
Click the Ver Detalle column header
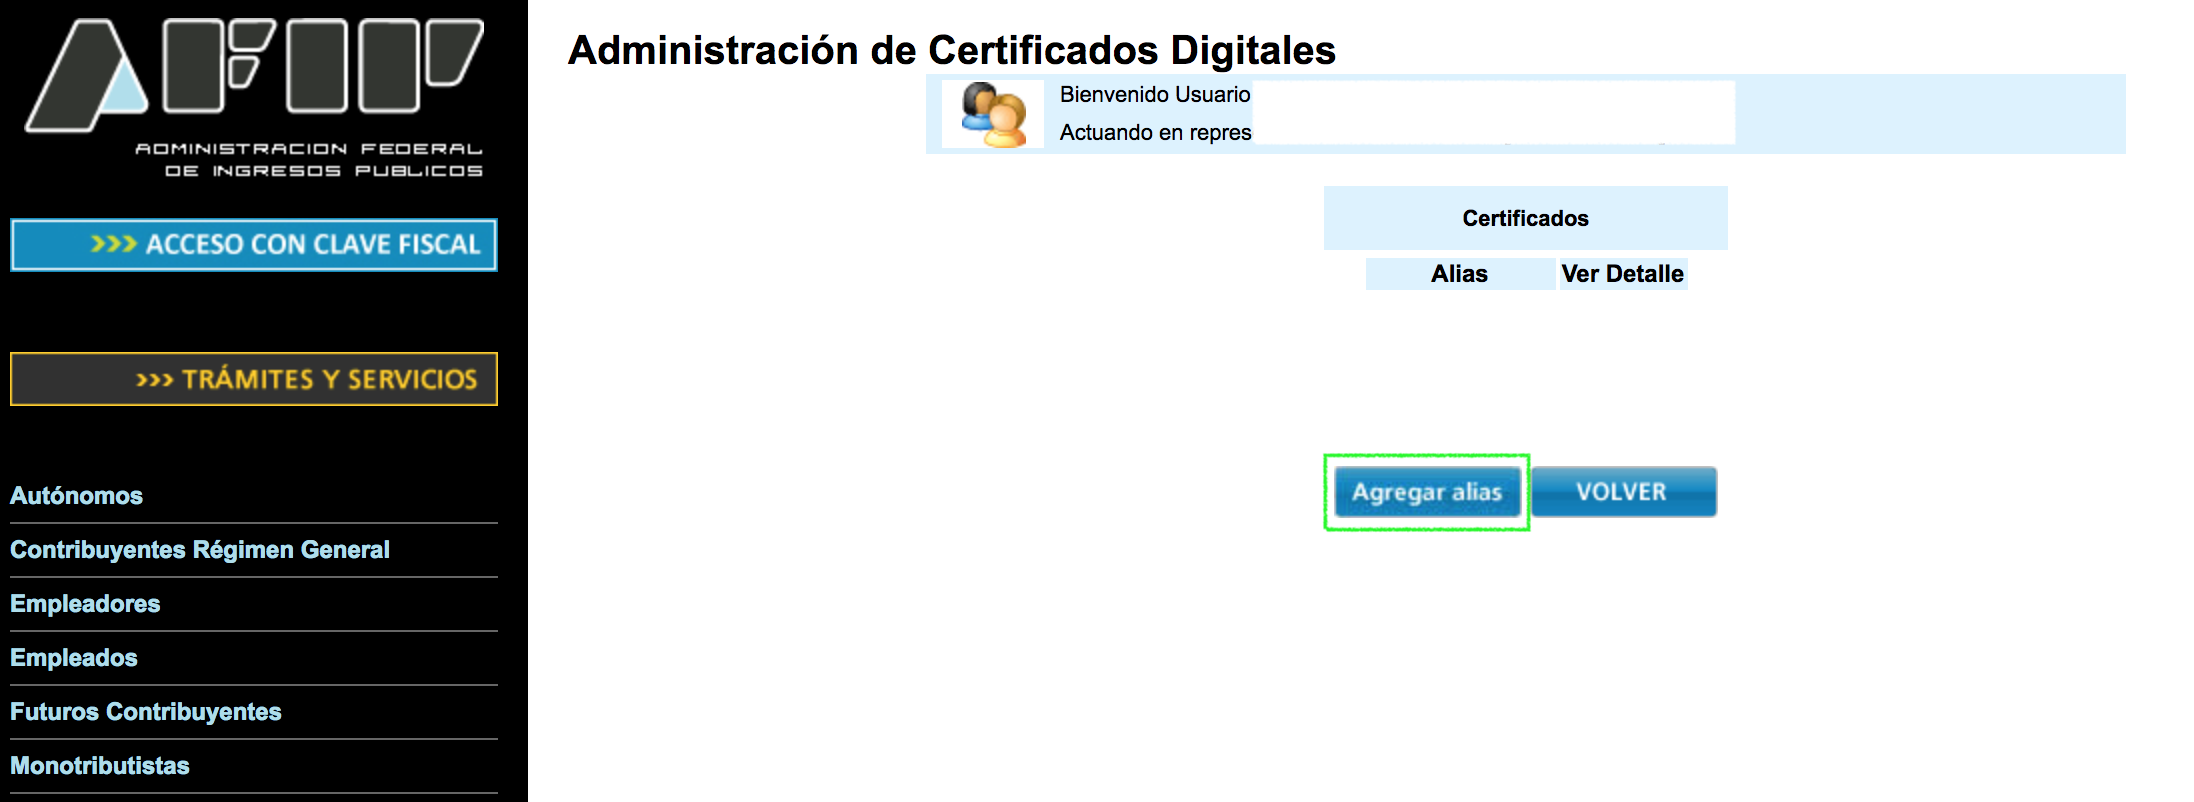click(1623, 274)
